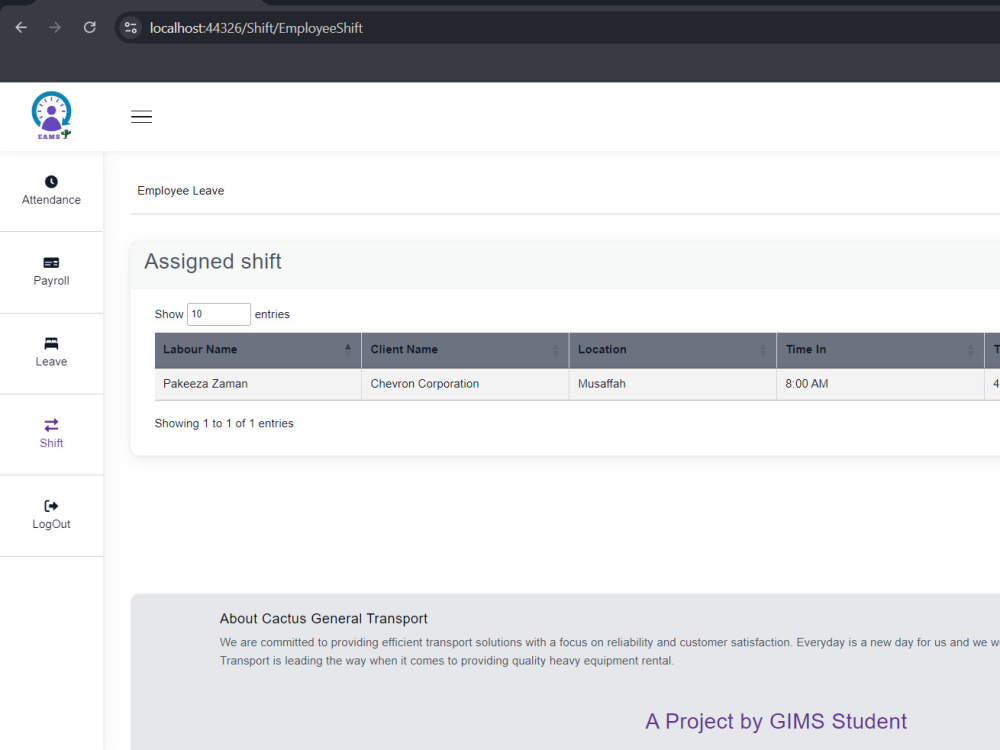Image resolution: width=1000 pixels, height=750 pixels.
Task: Click the Time In sort arrows icon
Action: click(x=970, y=349)
